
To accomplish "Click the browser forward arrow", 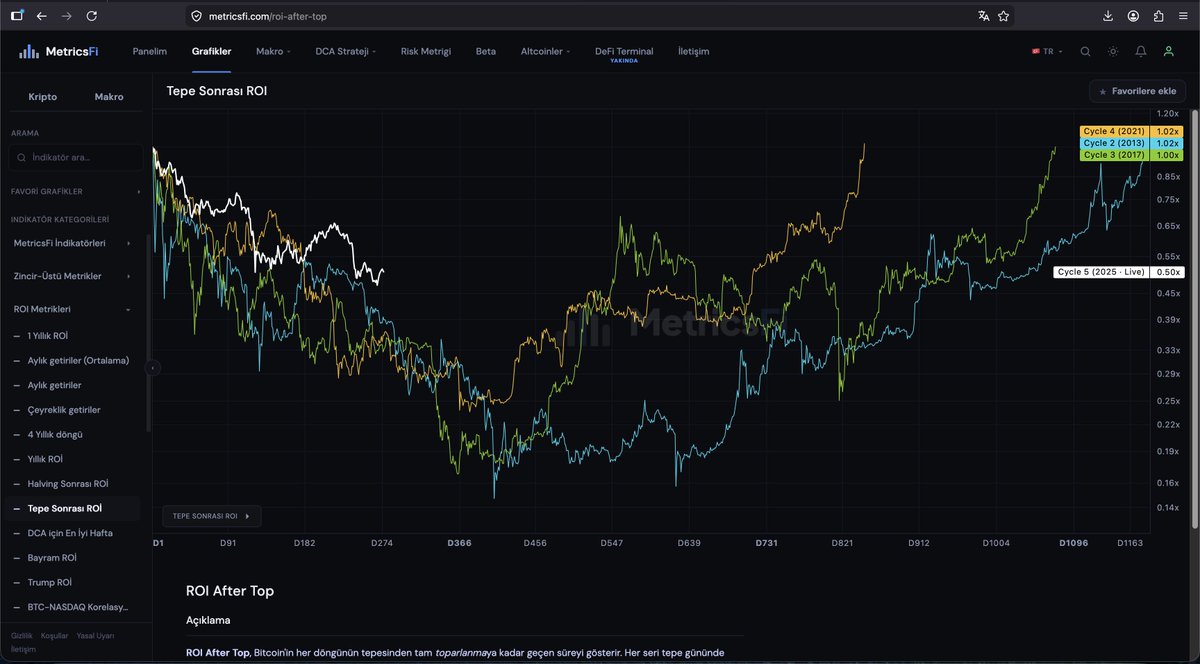I will point(66,16).
